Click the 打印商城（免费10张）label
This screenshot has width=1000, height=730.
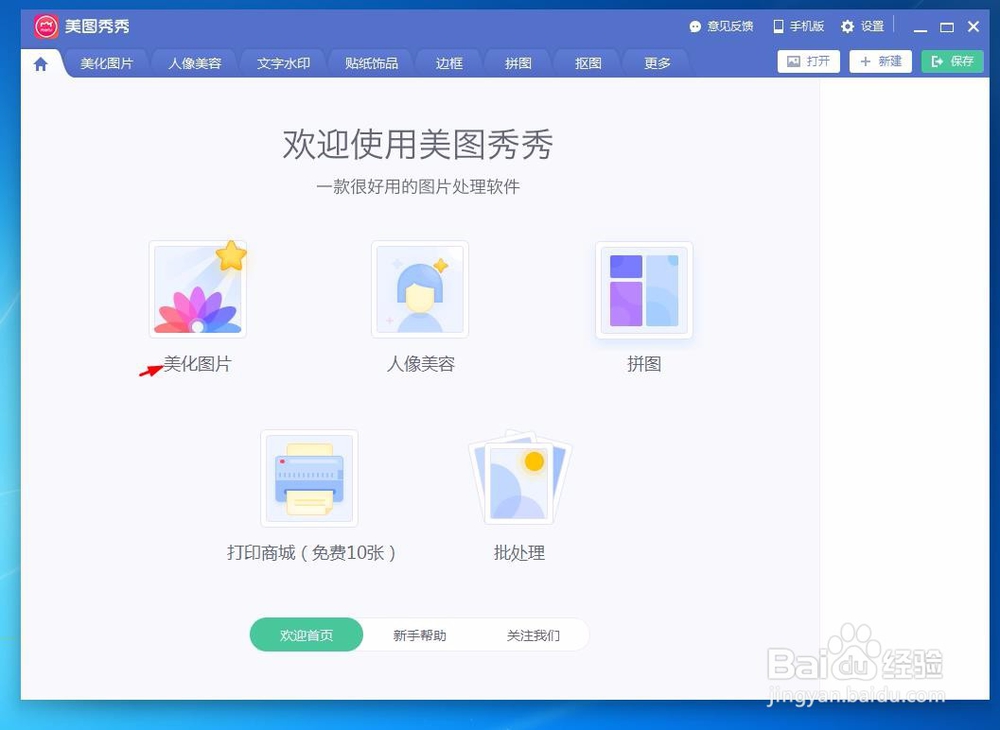(x=311, y=553)
